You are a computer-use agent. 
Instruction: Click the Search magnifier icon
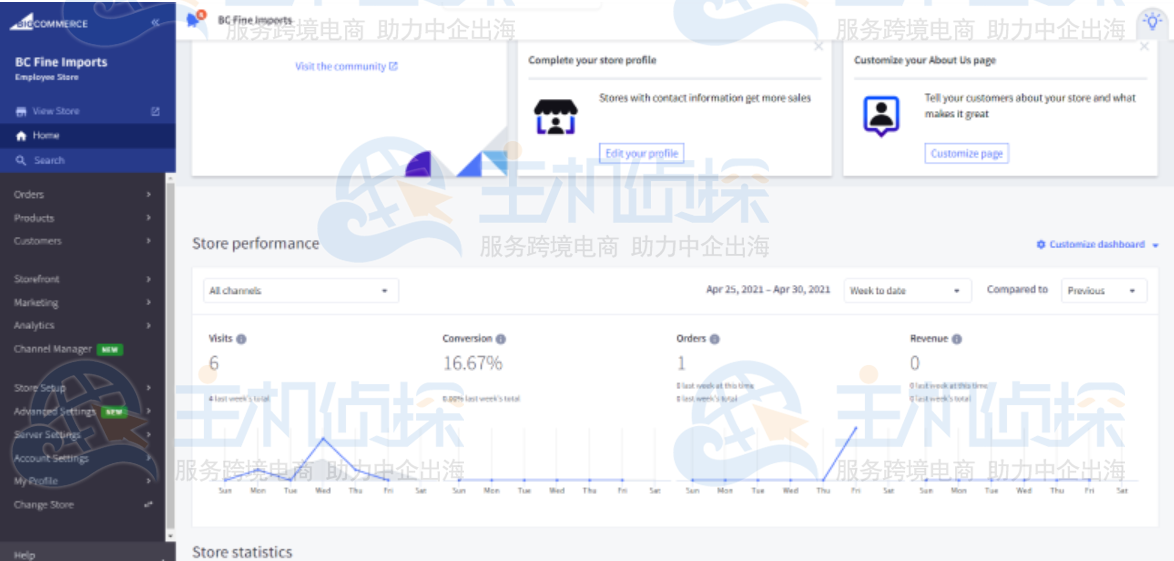point(21,160)
